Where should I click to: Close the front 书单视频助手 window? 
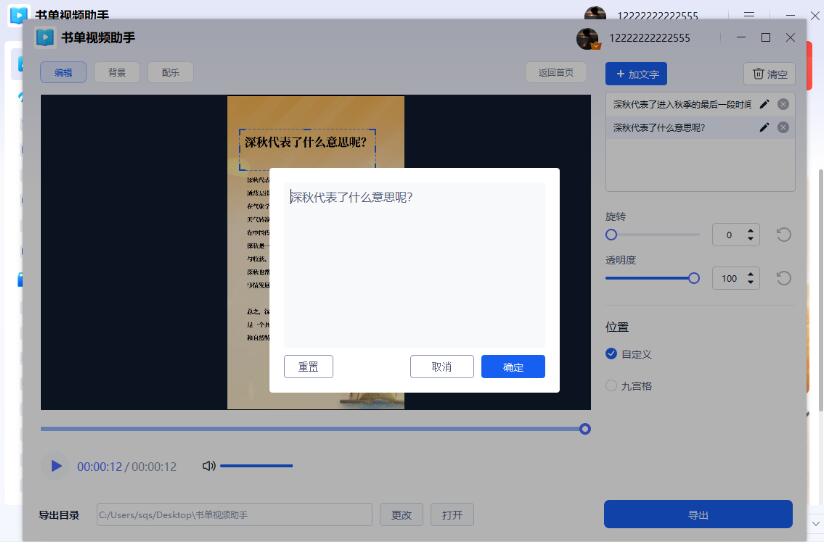790,38
